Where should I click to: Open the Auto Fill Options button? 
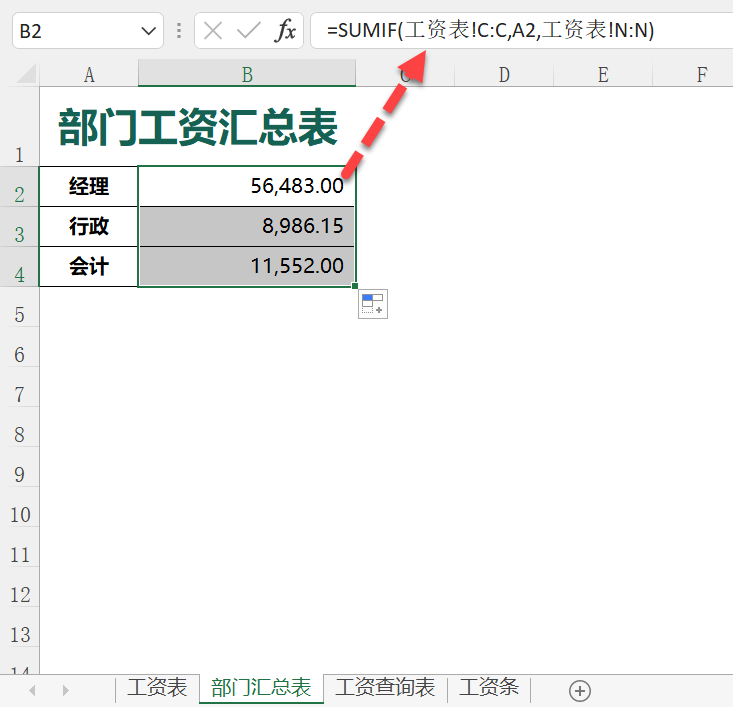(373, 304)
